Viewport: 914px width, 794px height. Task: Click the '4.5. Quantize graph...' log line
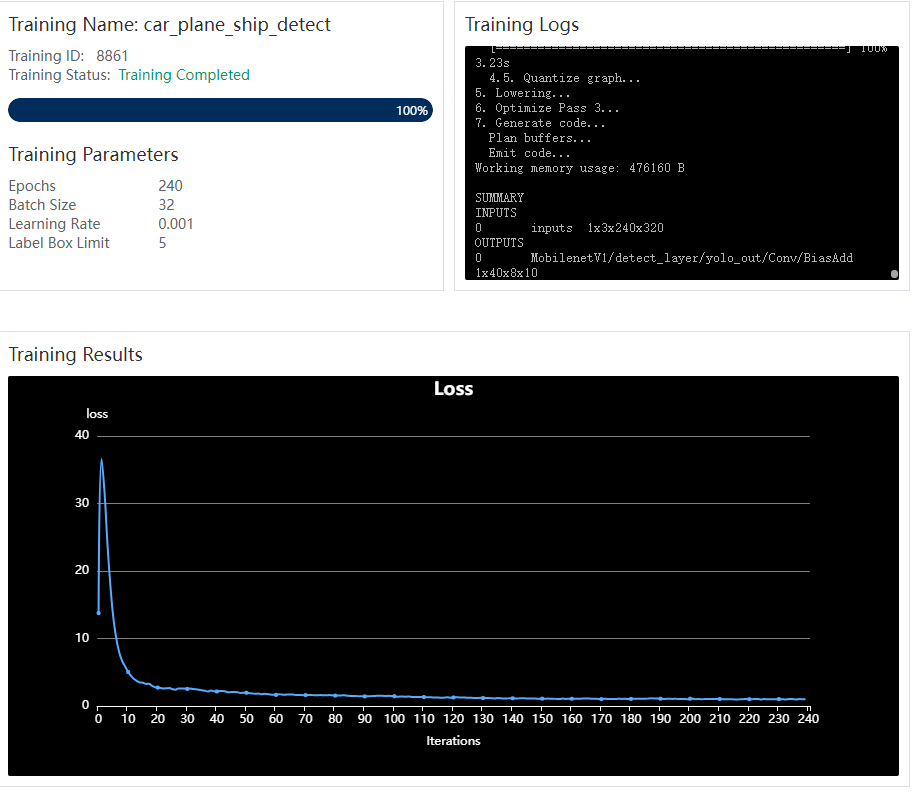[x=564, y=78]
